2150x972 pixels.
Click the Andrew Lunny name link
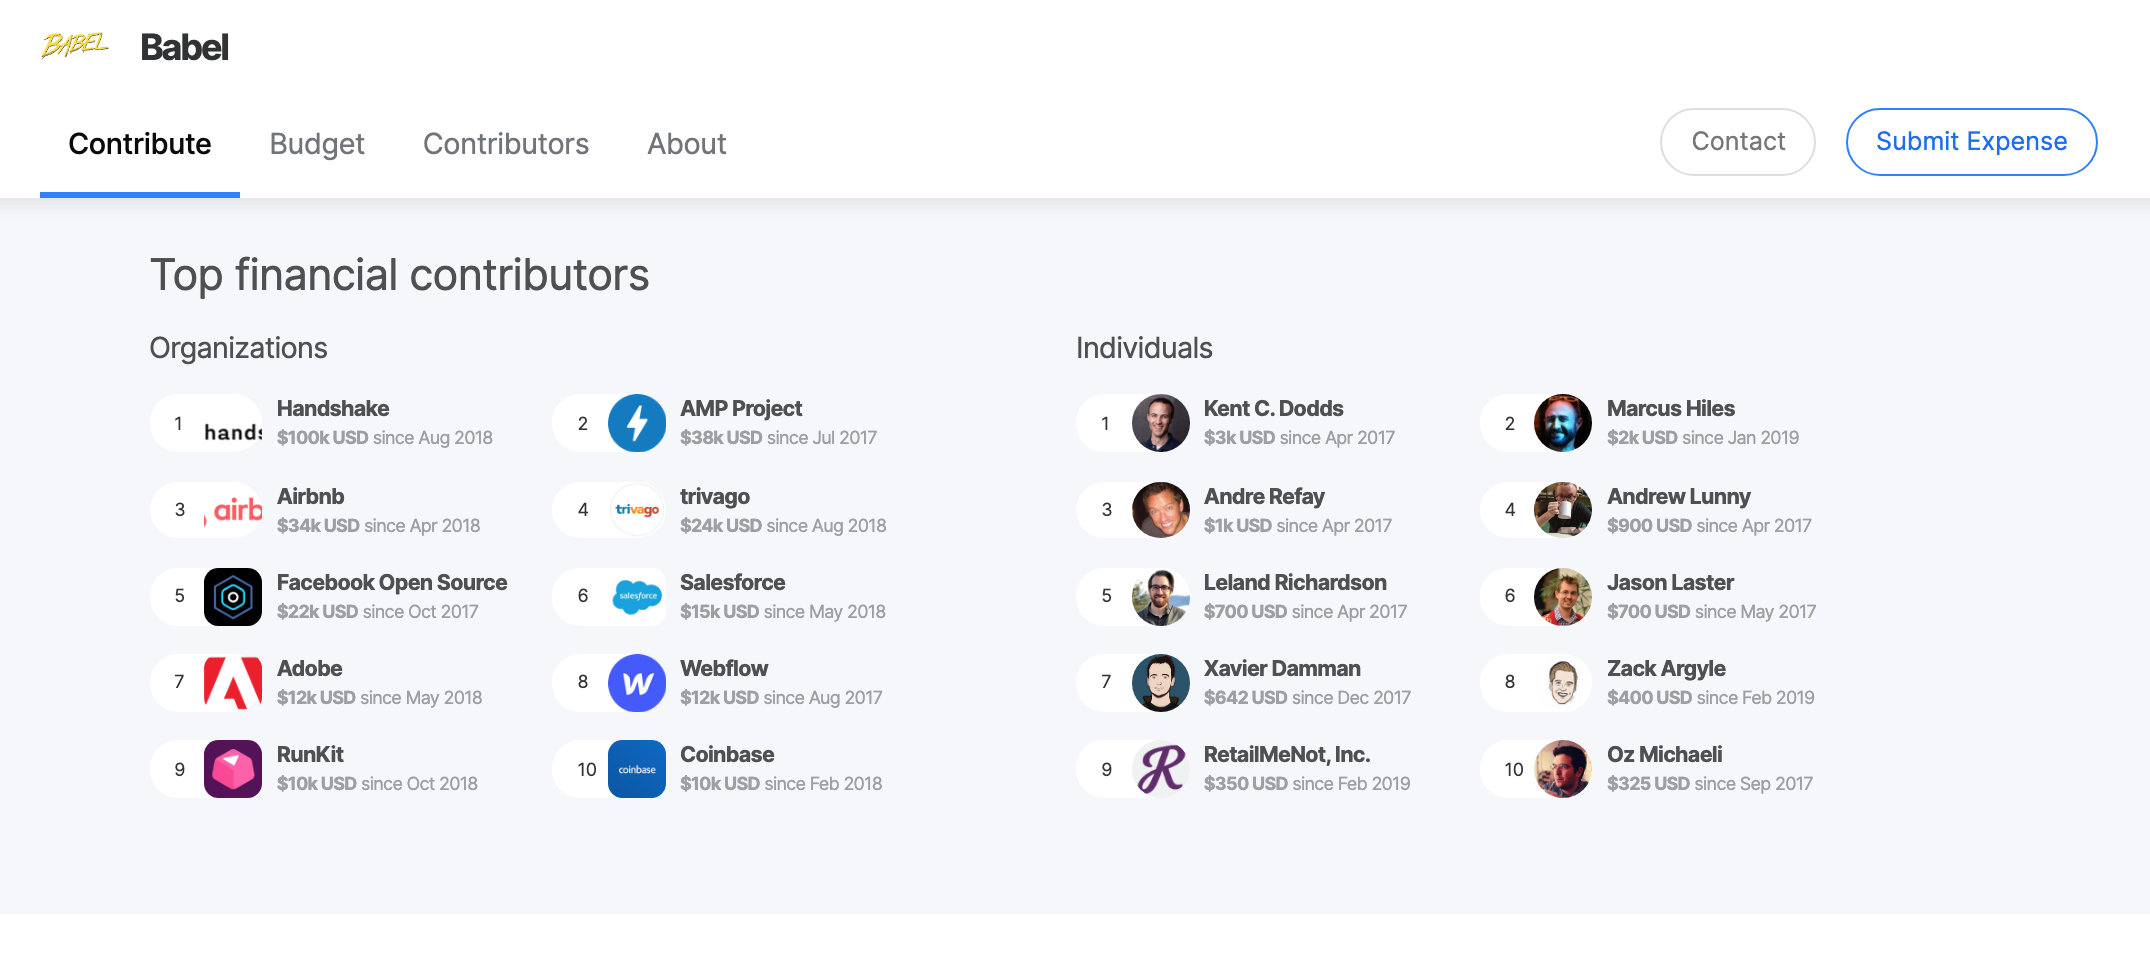point(1679,496)
